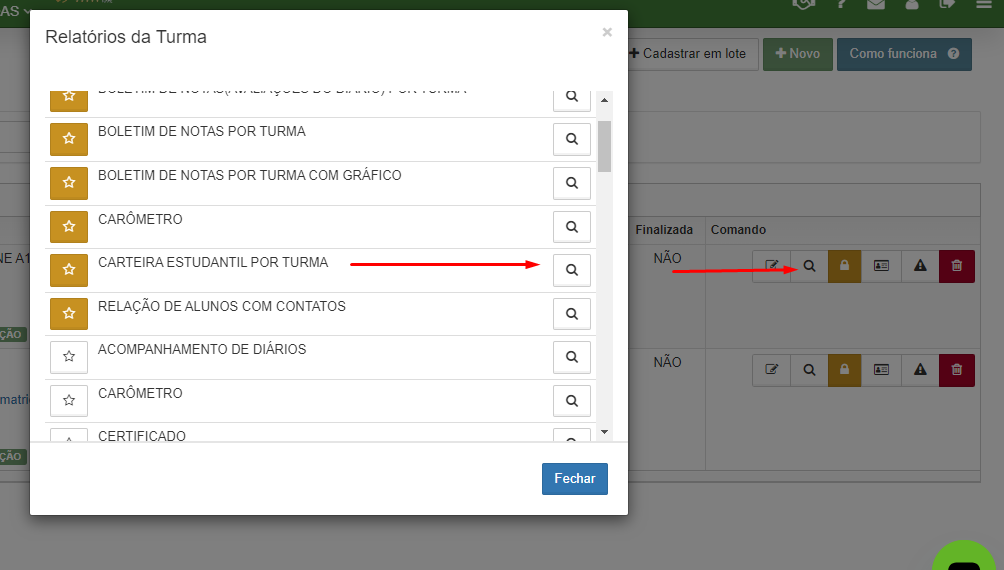Click the blue Fechar button
Image resolution: width=1004 pixels, height=570 pixels.
pos(575,479)
